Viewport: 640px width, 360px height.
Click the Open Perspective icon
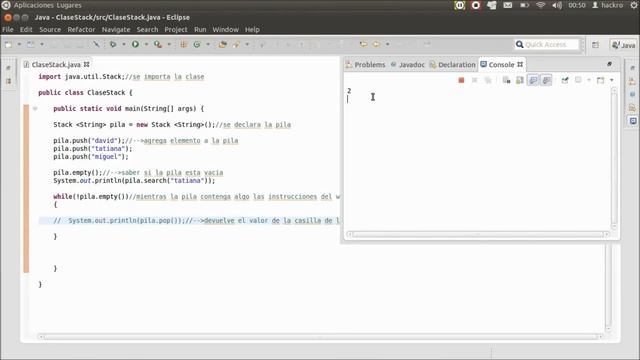(x=596, y=44)
